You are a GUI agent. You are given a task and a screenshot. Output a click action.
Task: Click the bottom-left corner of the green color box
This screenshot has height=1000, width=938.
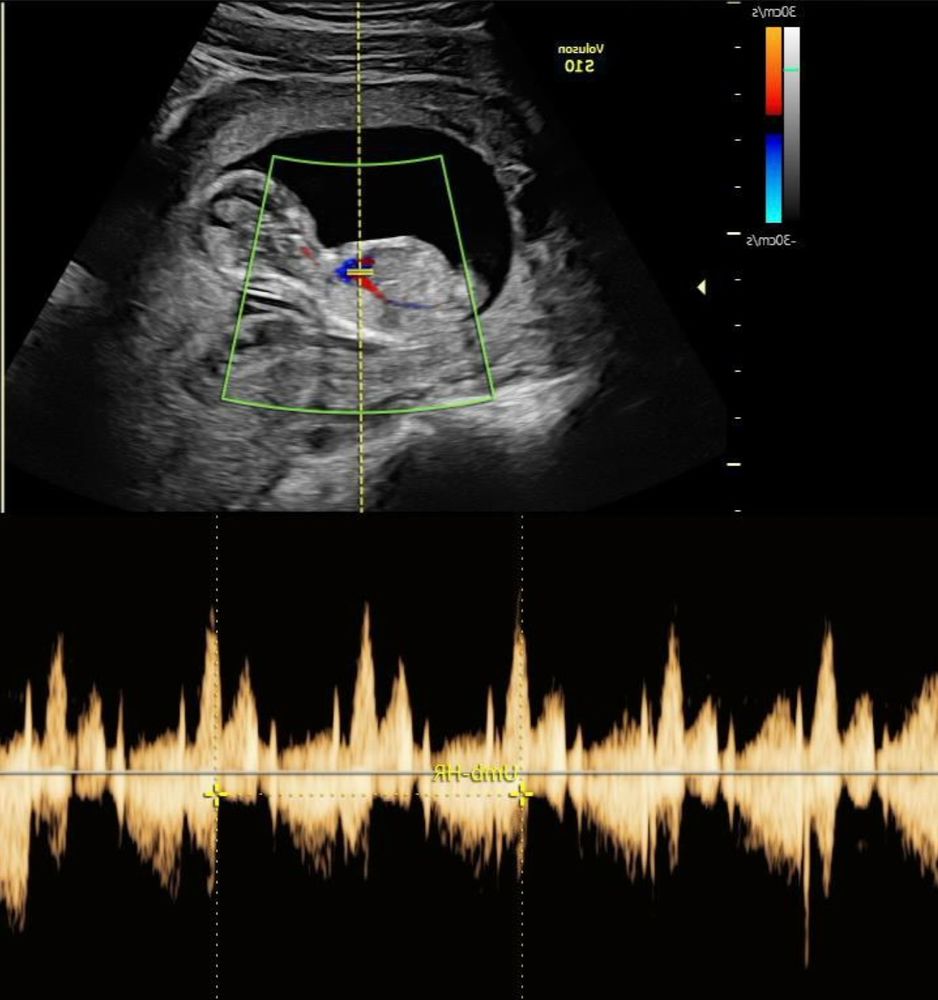pyautogui.click(x=224, y=399)
